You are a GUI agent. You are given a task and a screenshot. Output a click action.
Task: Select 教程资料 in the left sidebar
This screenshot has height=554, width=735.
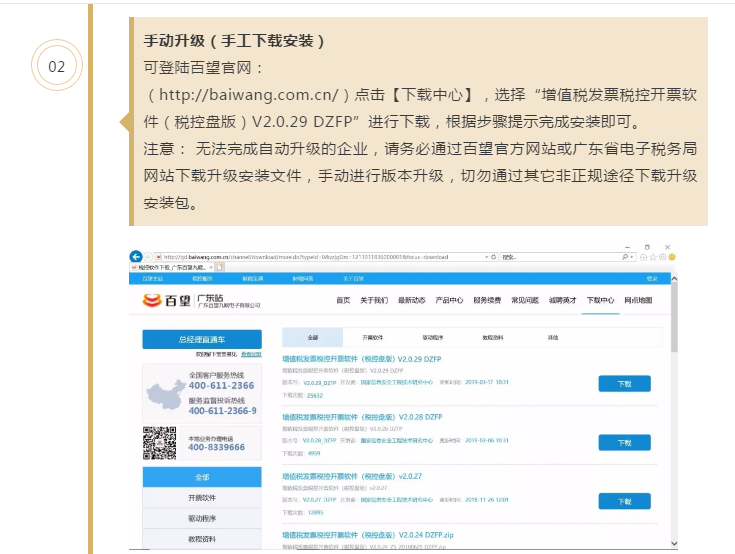click(x=202, y=539)
